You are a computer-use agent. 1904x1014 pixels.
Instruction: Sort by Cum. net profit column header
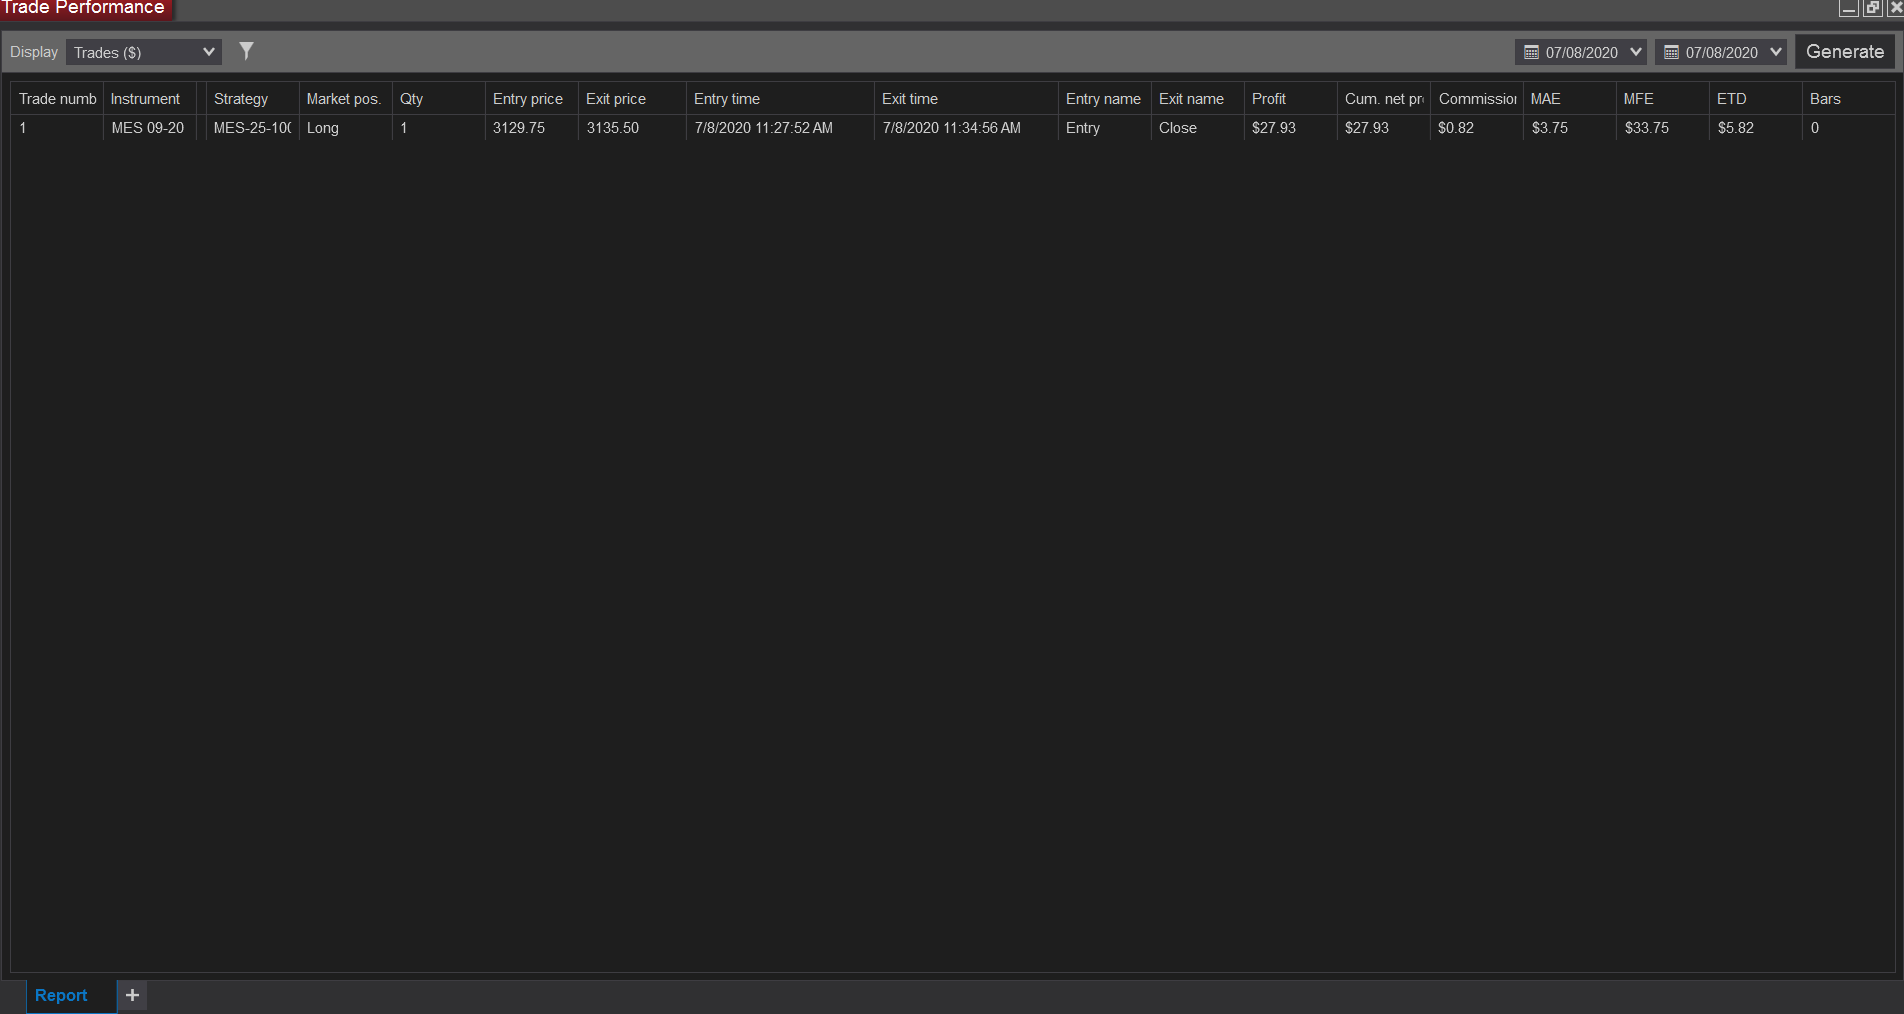pyautogui.click(x=1384, y=99)
